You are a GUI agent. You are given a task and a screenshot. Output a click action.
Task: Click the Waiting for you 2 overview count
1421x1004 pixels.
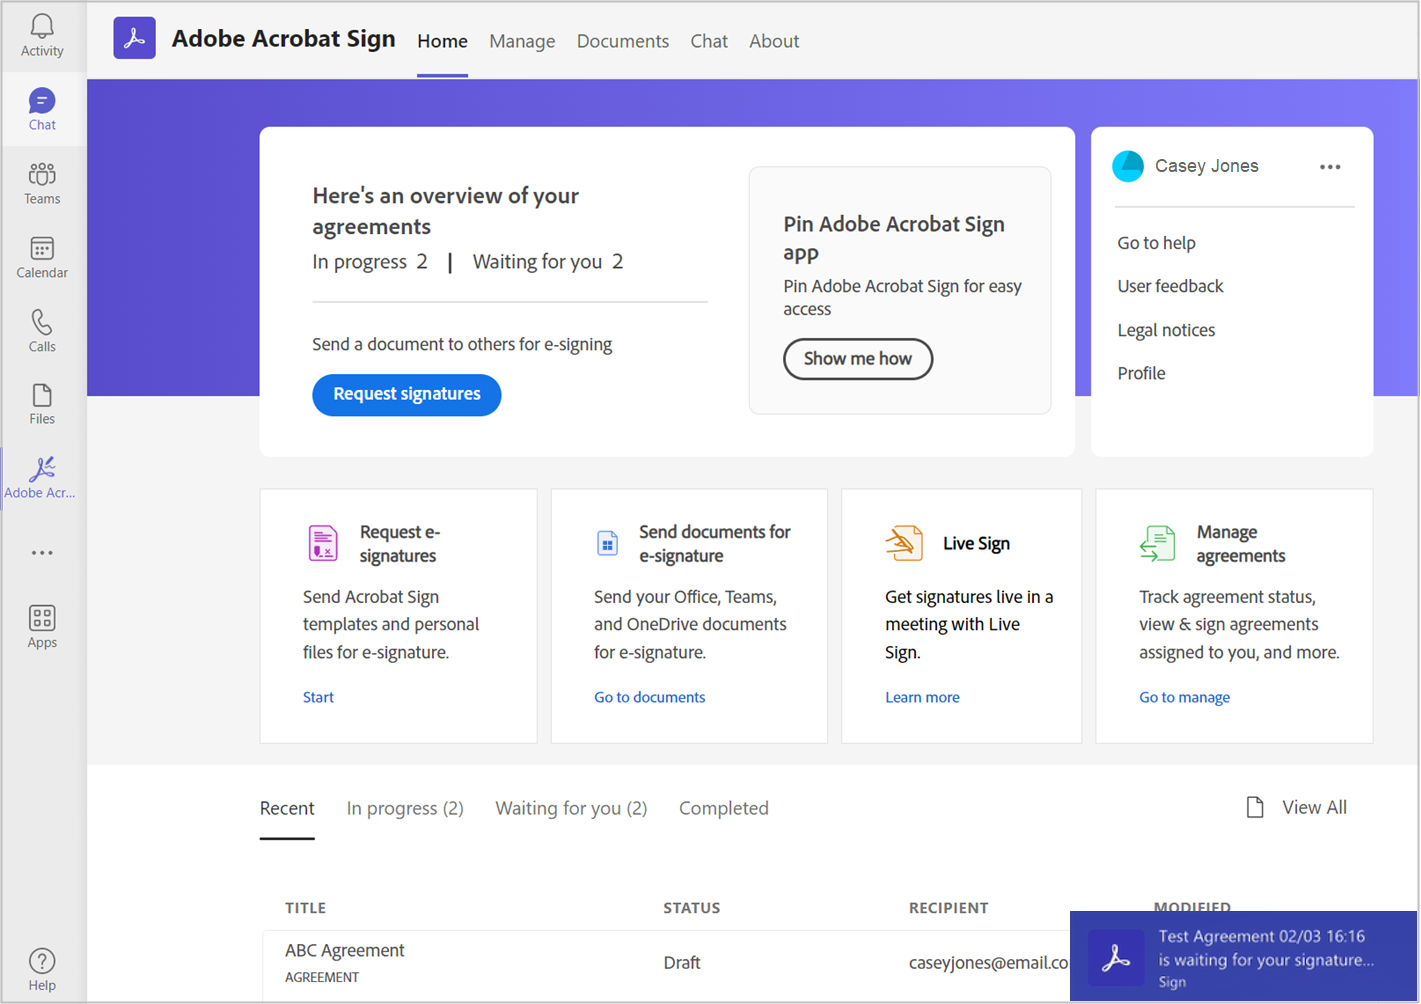tap(548, 262)
